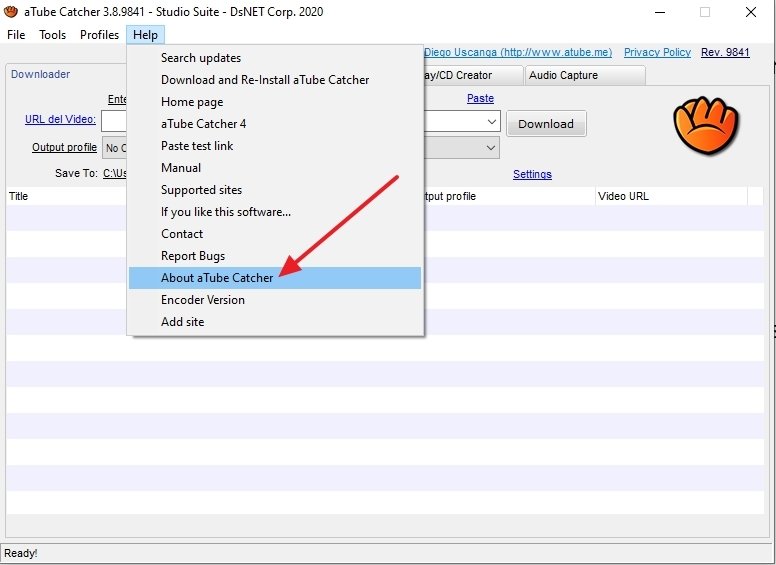Click the Video URL column header
This screenshot has height=565, width=776.
[671, 196]
